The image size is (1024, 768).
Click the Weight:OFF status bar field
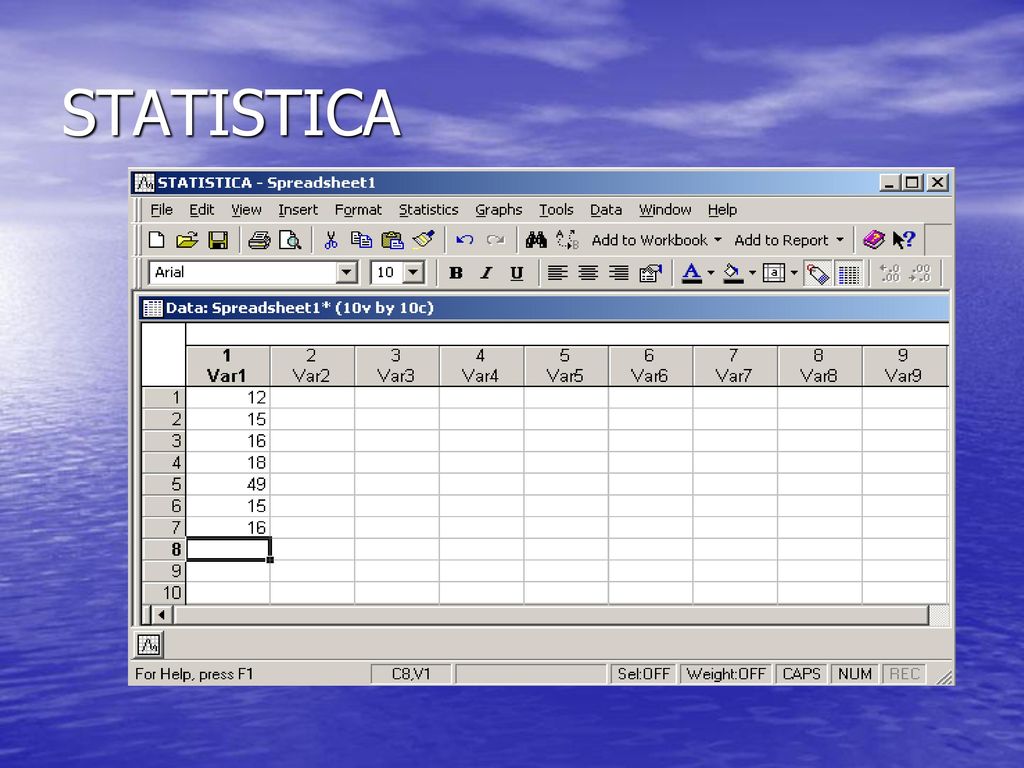726,674
